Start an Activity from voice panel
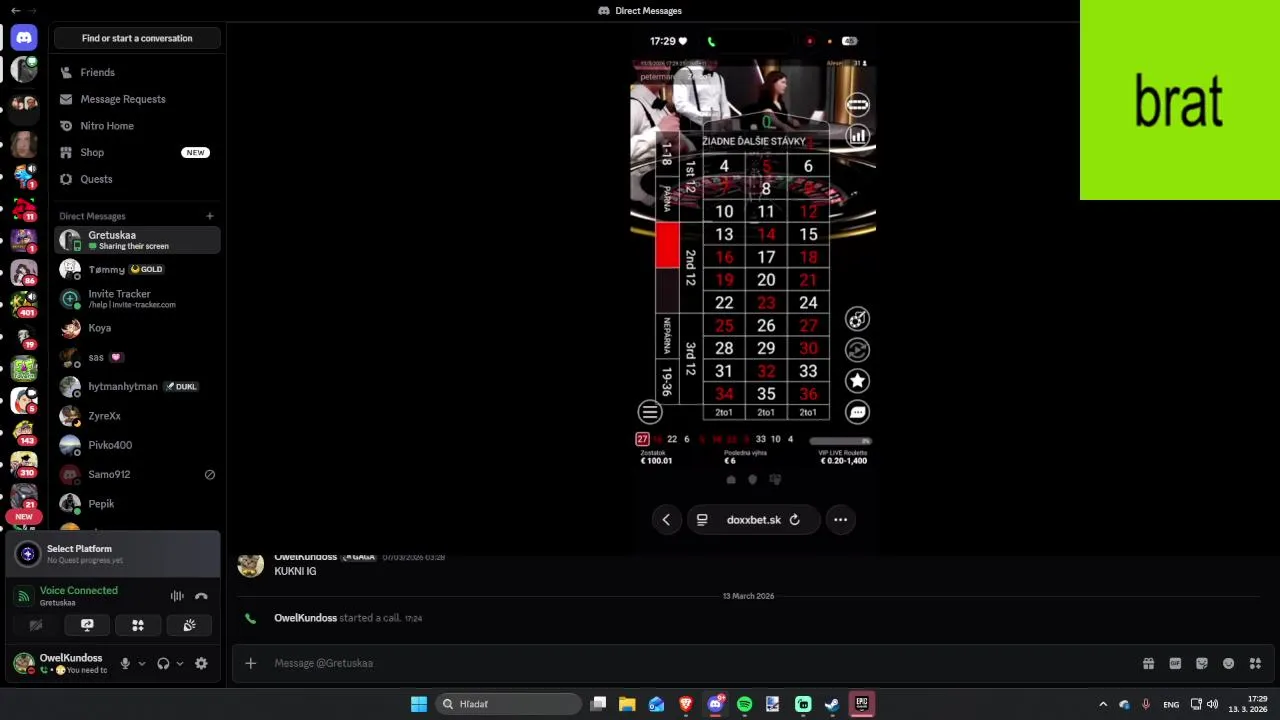The height and width of the screenshot is (720, 1280). [138, 625]
